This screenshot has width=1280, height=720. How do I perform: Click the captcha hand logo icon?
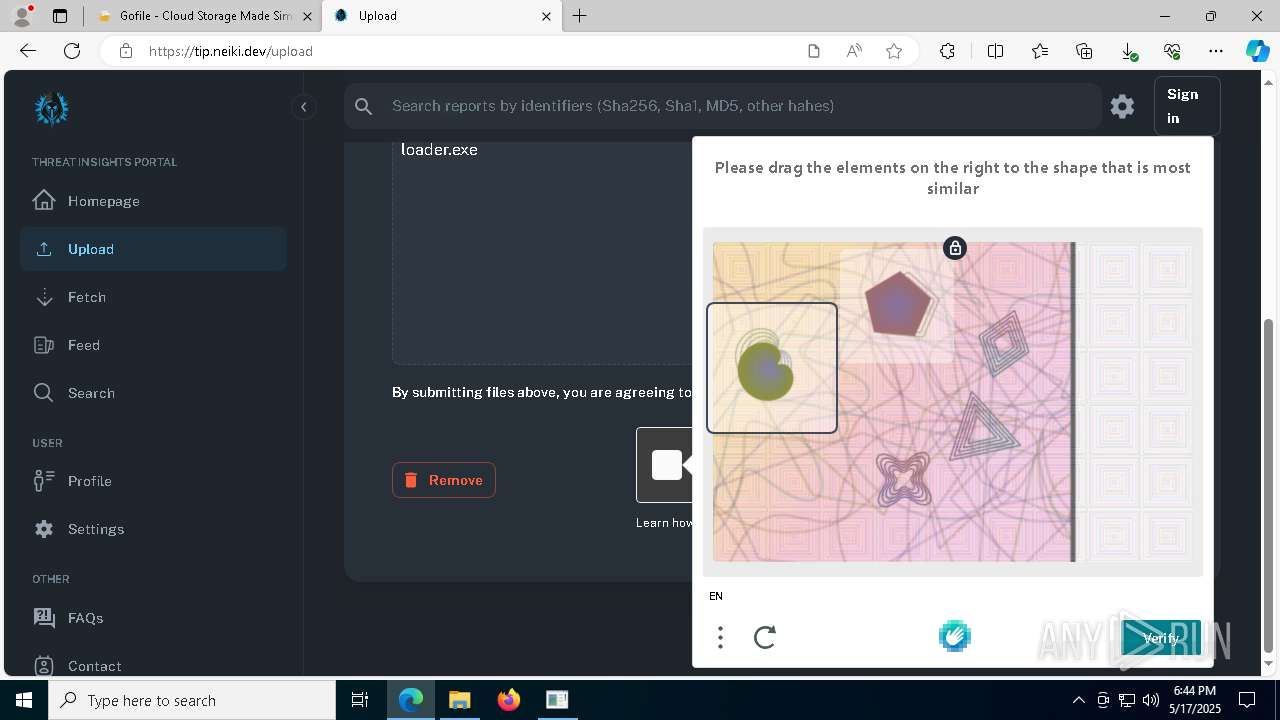pyautogui.click(x=955, y=636)
